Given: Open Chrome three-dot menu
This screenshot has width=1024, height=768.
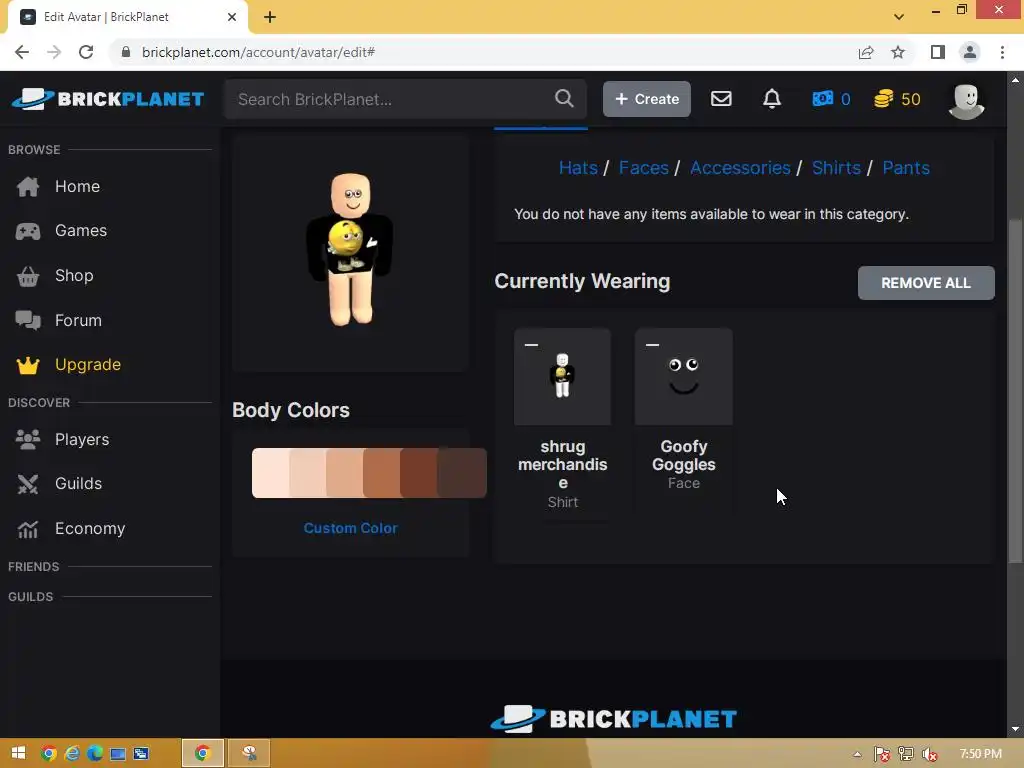Looking at the screenshot, I should (1002, 52).
